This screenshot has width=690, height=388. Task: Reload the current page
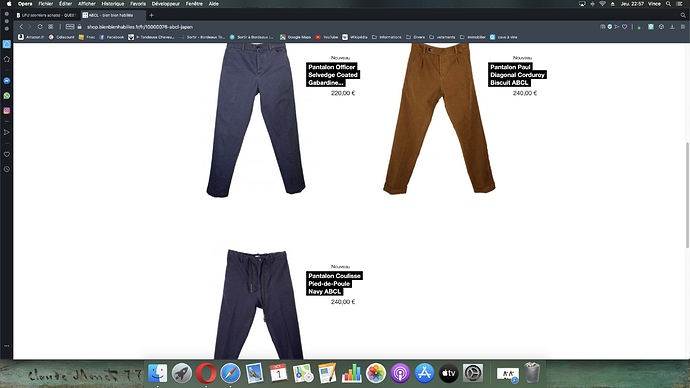(40, 27)
